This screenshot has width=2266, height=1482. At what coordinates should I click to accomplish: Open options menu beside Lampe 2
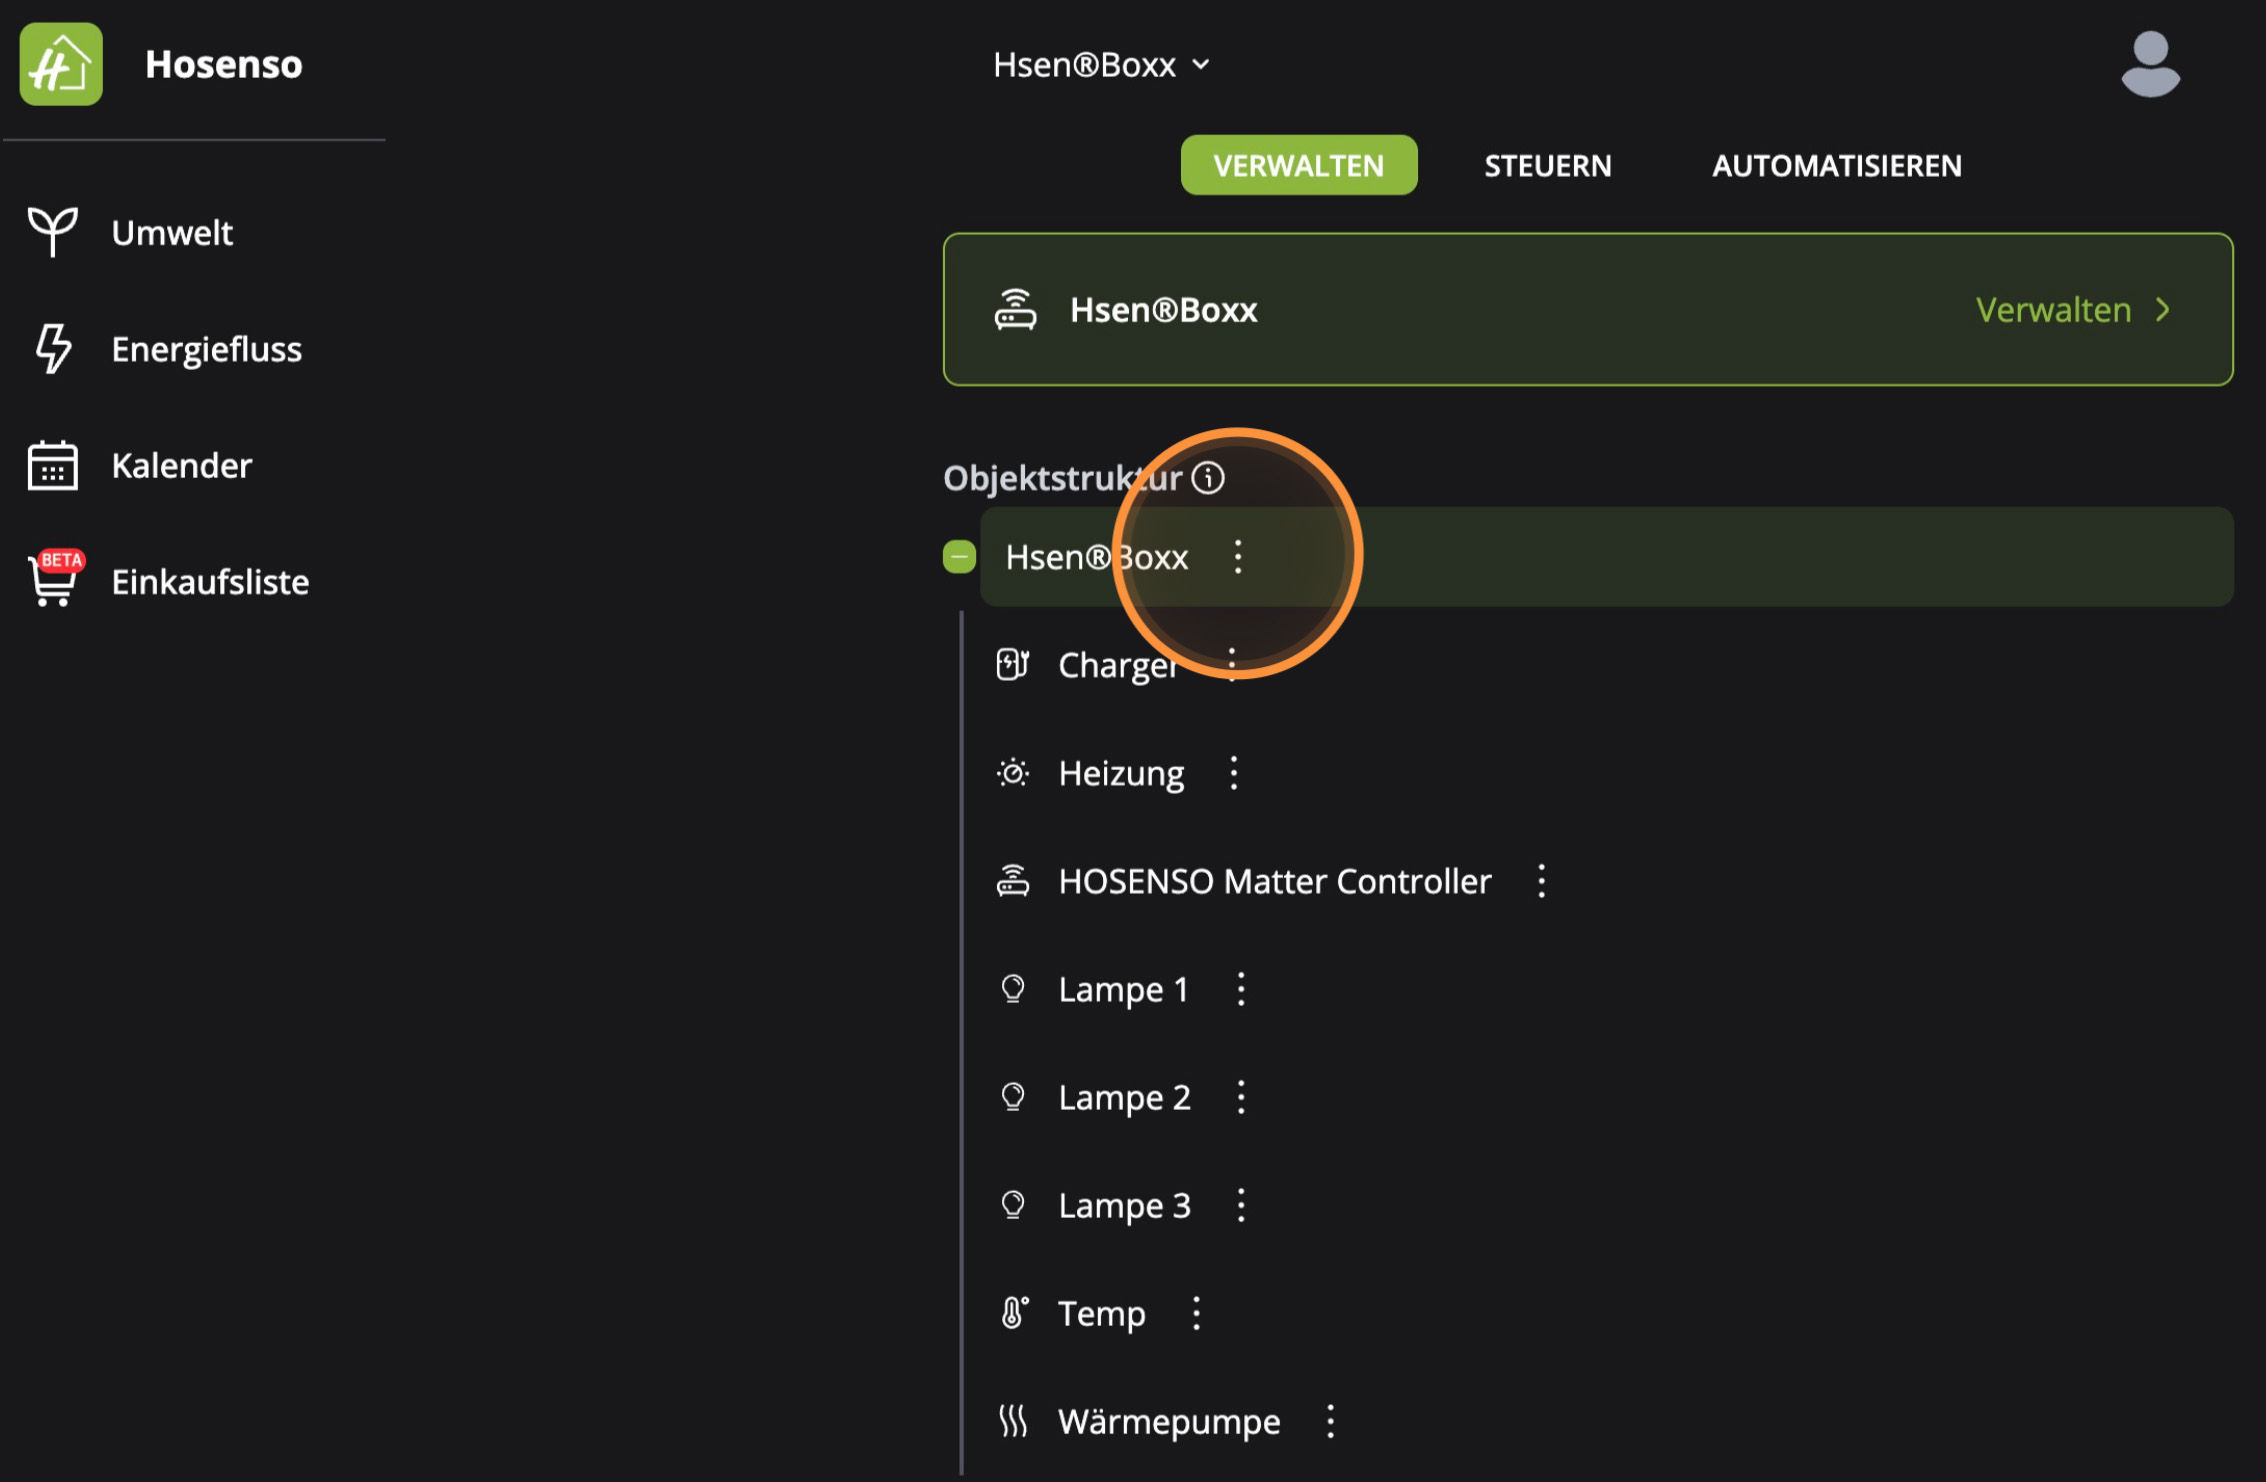1241,1097
